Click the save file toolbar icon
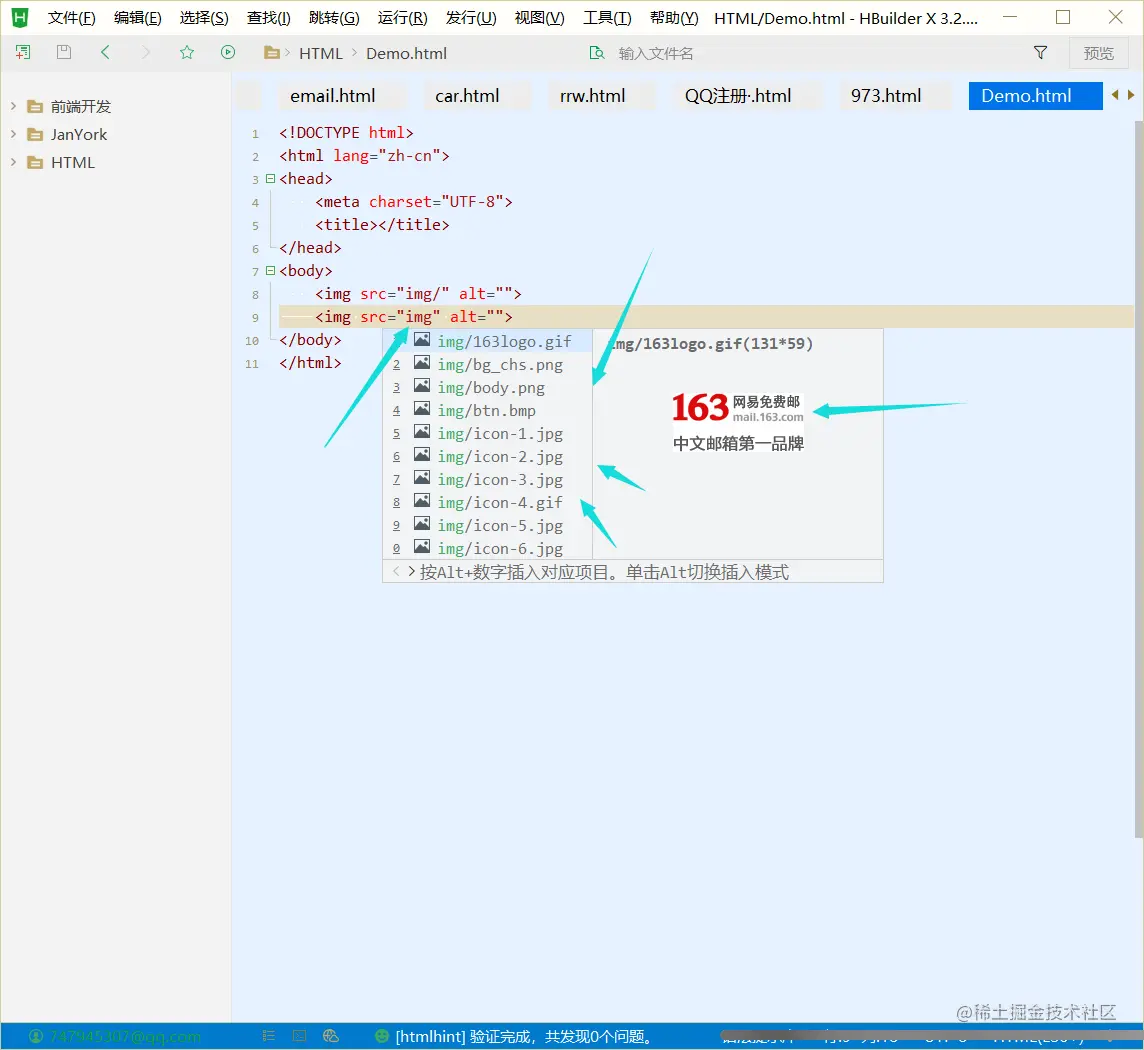The width and height of the screenshot is (1144, 1050). point(64,52)
